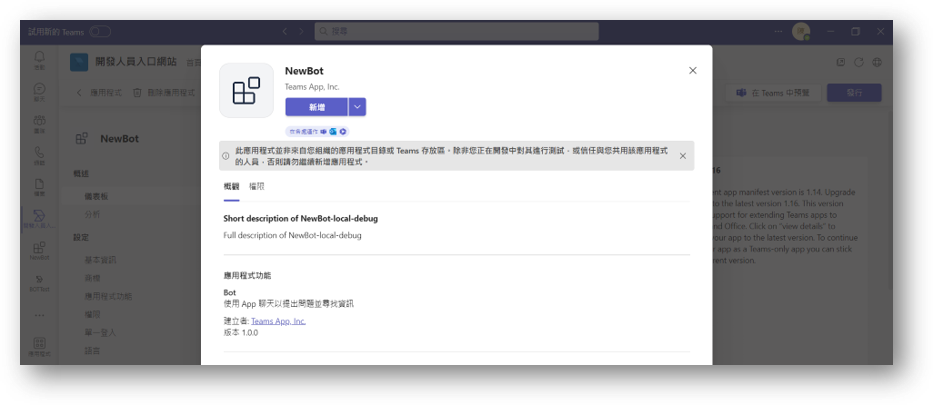
Task: Click the Developer Portal logo icon
Action: click(x=79, y=62)
